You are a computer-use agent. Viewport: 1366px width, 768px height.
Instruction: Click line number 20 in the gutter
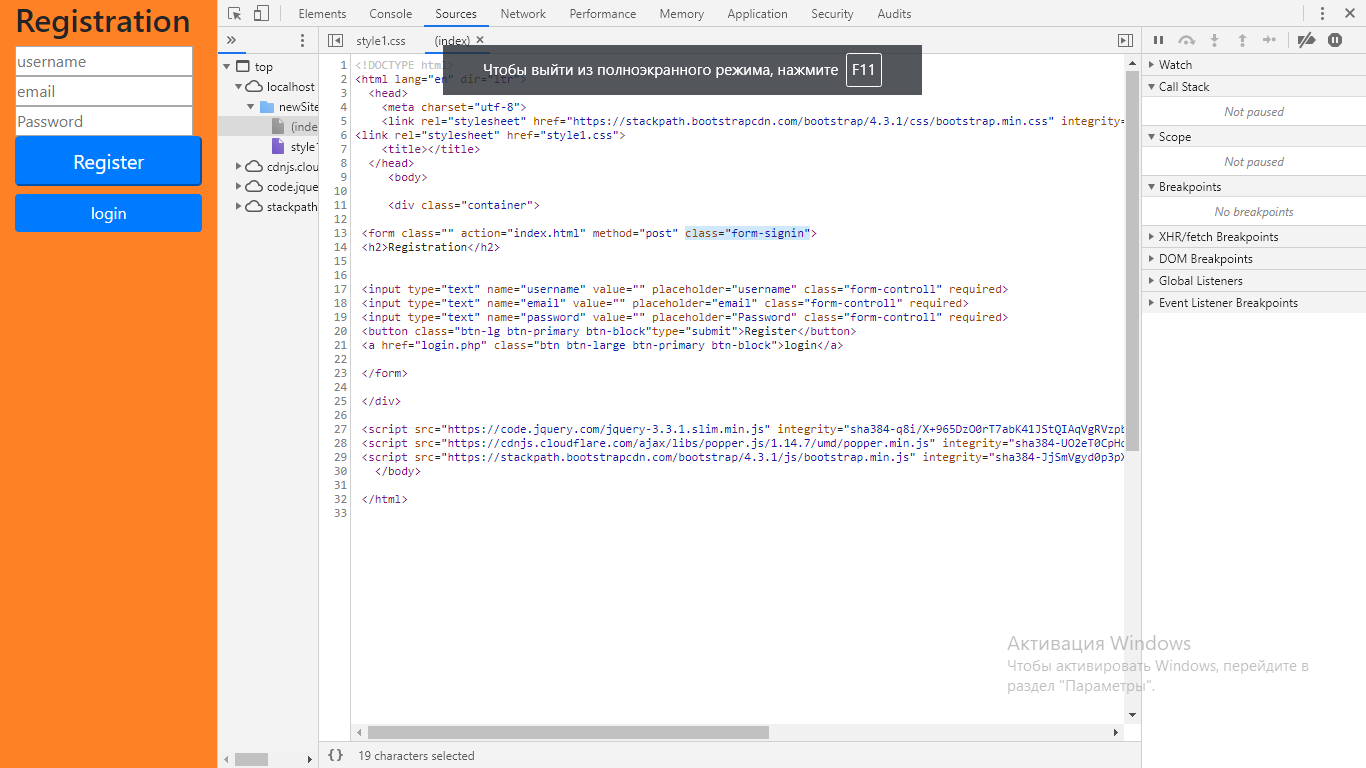click(340, 331)
